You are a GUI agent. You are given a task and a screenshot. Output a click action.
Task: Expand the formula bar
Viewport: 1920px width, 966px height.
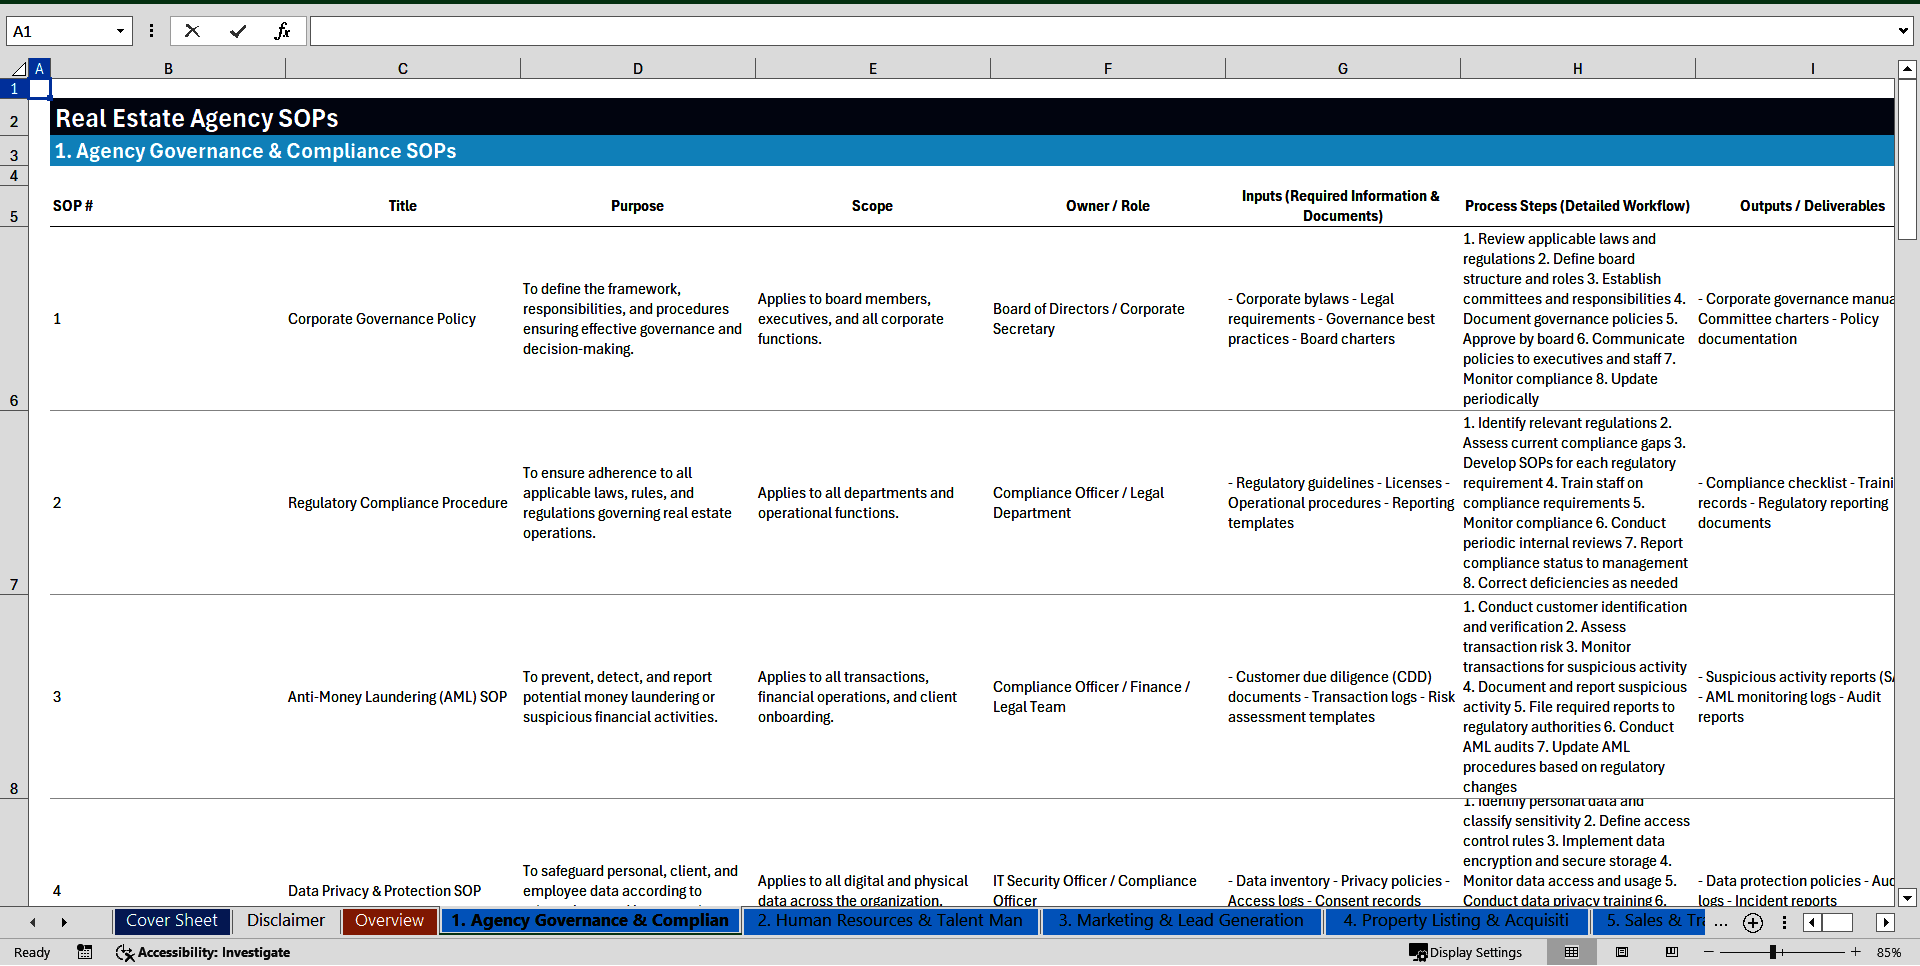pyautogui.click(x=1902, y=31)
